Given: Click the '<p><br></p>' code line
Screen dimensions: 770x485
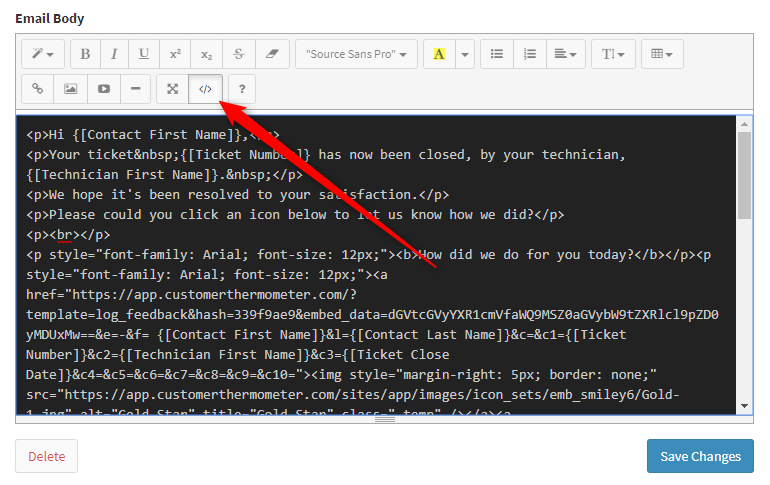Looking at the screenshot, I should click(68, 235).
